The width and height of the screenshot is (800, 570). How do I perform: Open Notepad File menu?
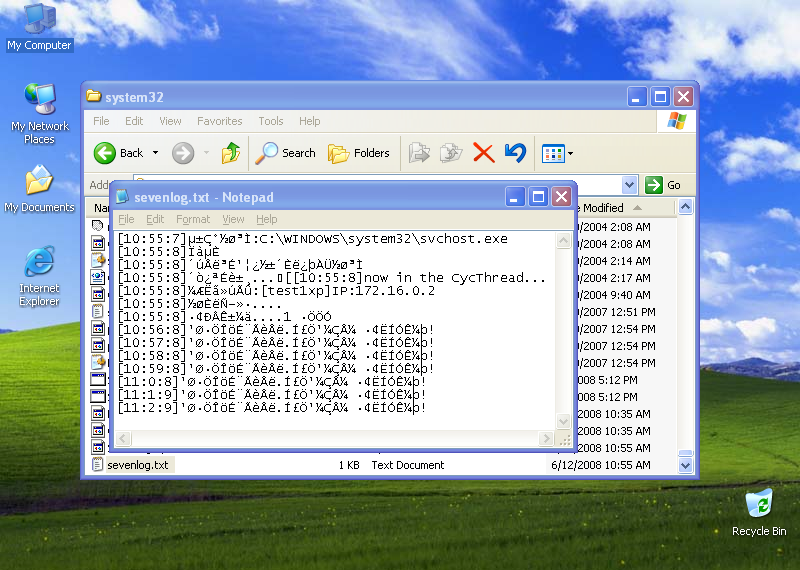click(x=126, y=219)
